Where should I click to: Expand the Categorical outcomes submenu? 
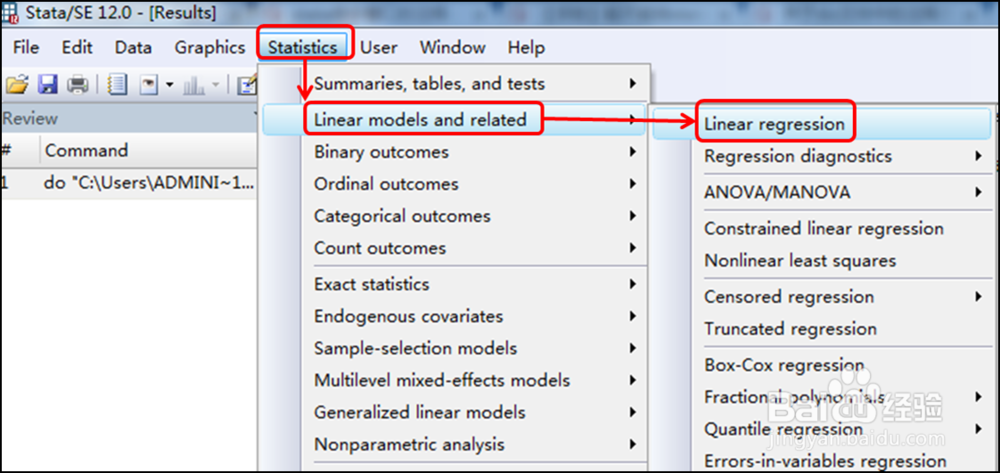click(x=455, y=216)
